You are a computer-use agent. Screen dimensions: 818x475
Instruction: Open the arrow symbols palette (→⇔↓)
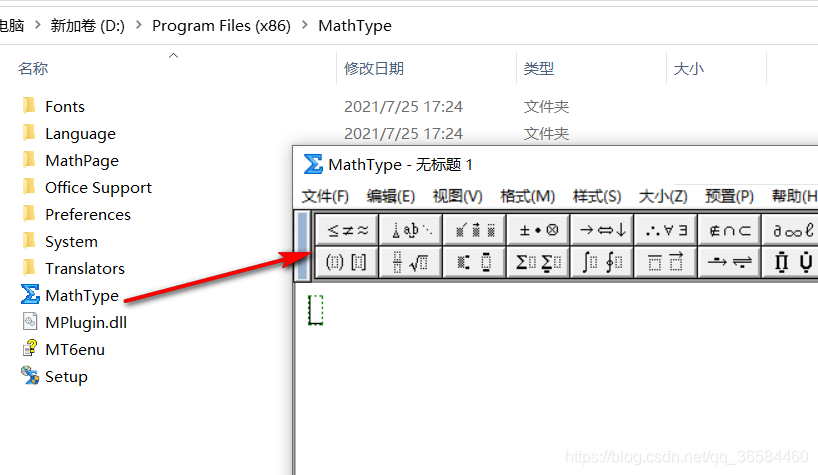[602, 230]
